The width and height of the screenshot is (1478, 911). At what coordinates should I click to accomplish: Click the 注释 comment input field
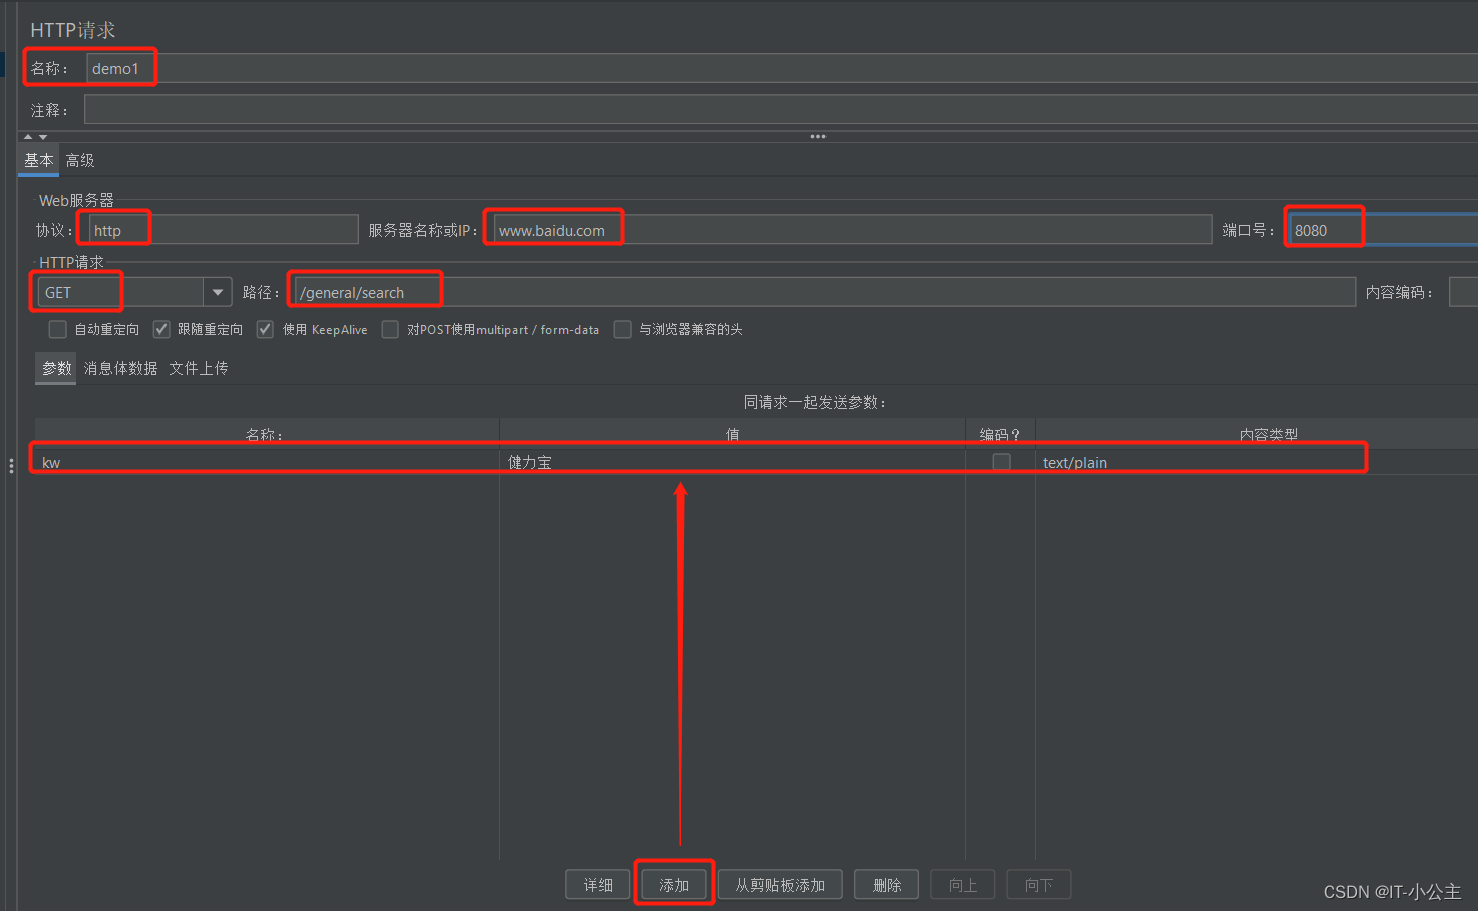pyautogui.click(x=781, y=110)
